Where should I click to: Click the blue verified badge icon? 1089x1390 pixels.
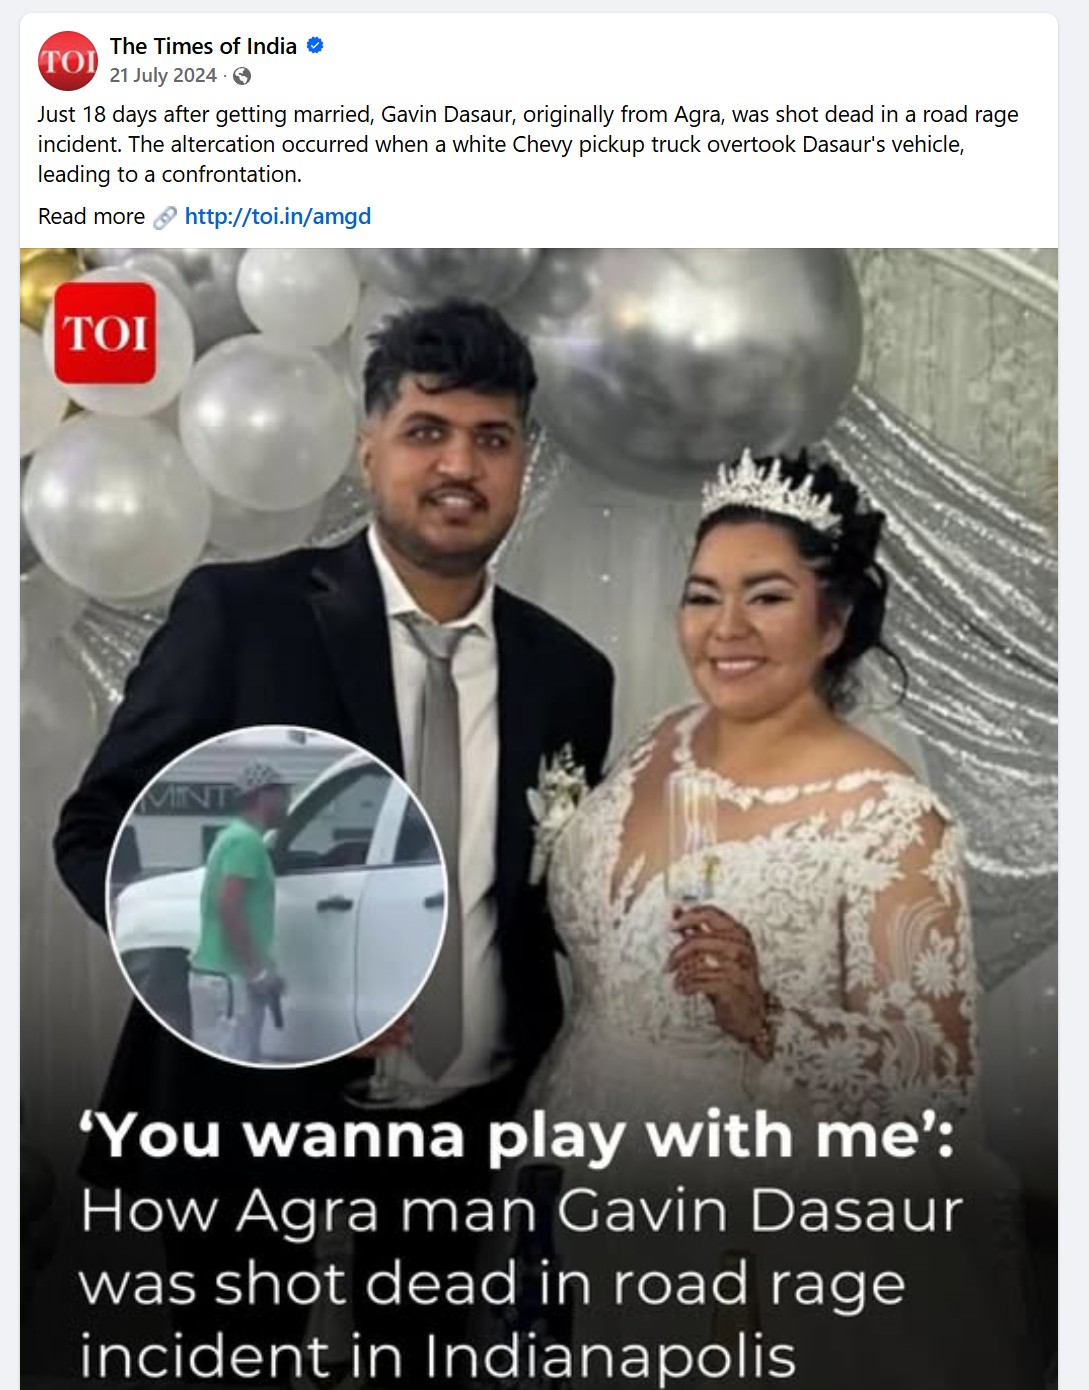[x=315, y=46]
